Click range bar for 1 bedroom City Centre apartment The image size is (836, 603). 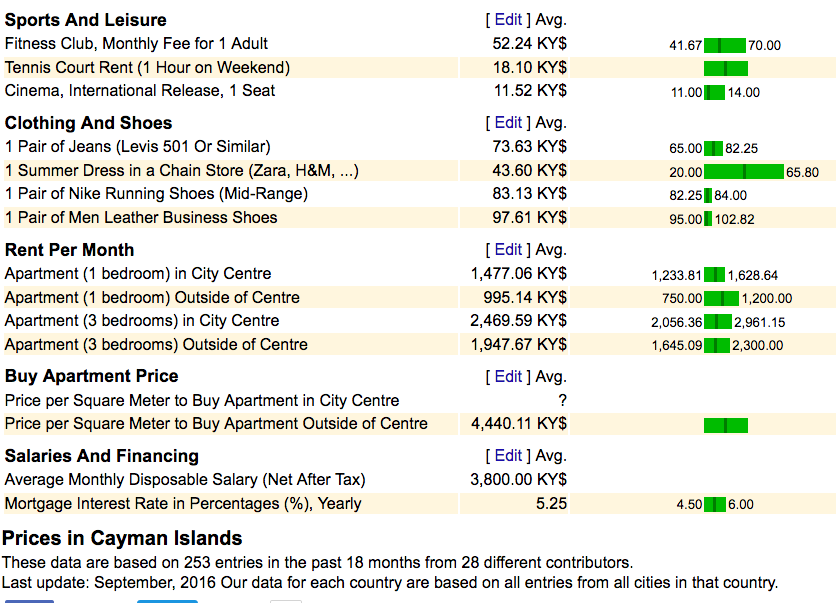[715, 275]
